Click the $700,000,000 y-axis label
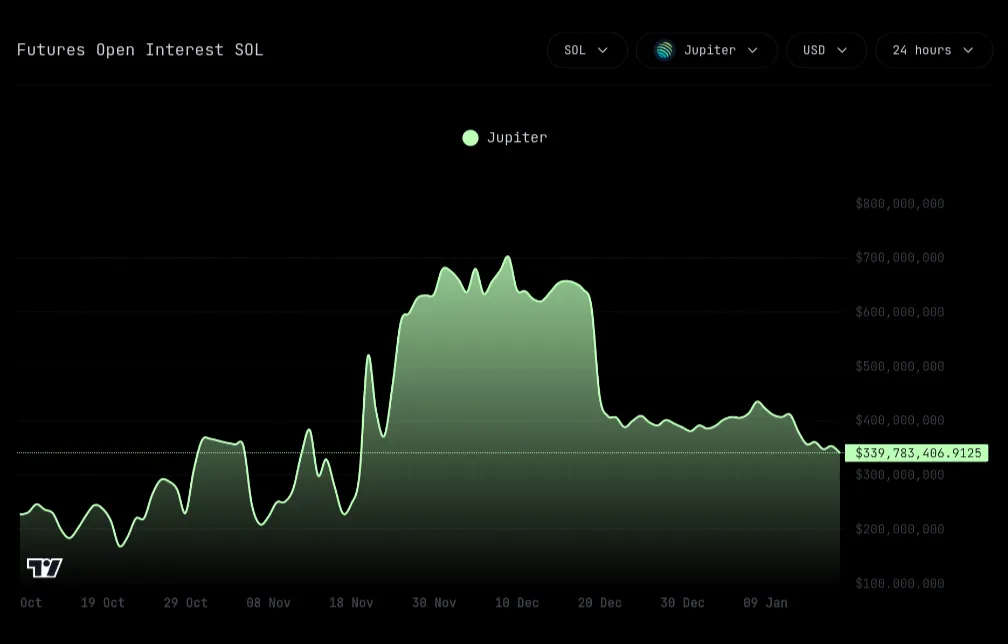Image resolution: width=1008 pixels, height=644 pixels. 899,258
